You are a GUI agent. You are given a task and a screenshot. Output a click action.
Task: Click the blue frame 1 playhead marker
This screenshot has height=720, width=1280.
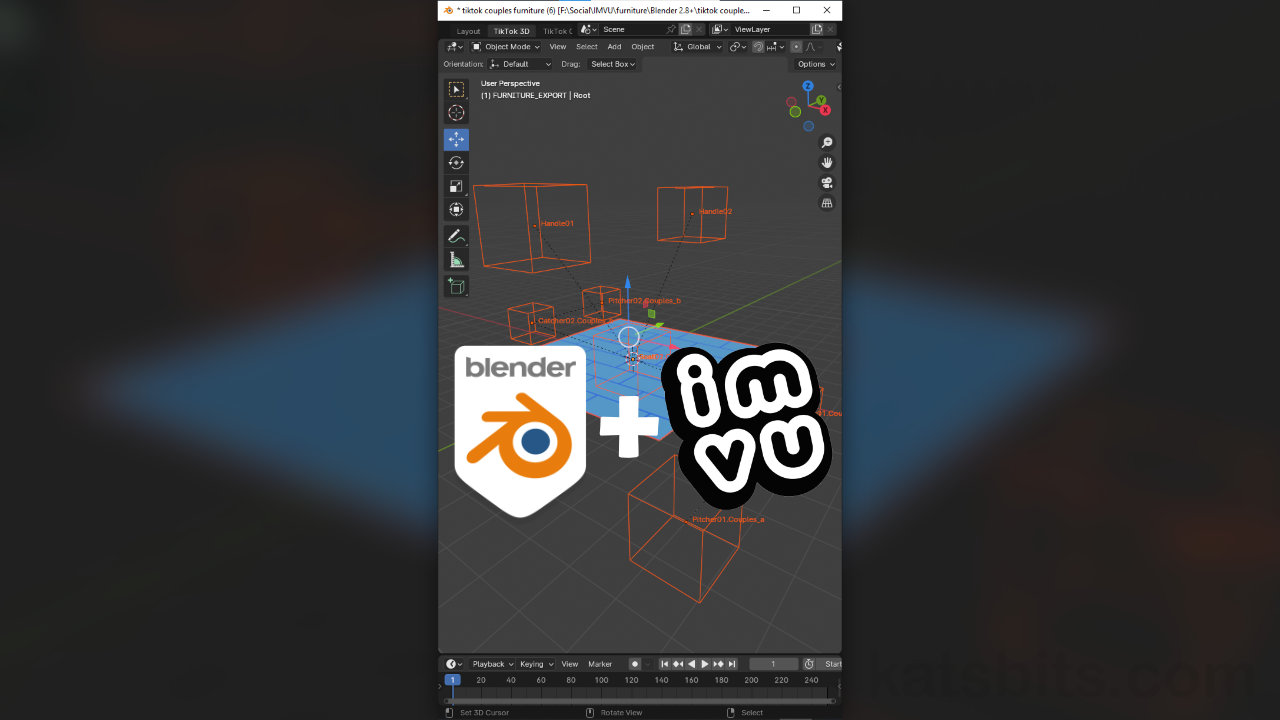pyautogui.click(x=452, y=680)
